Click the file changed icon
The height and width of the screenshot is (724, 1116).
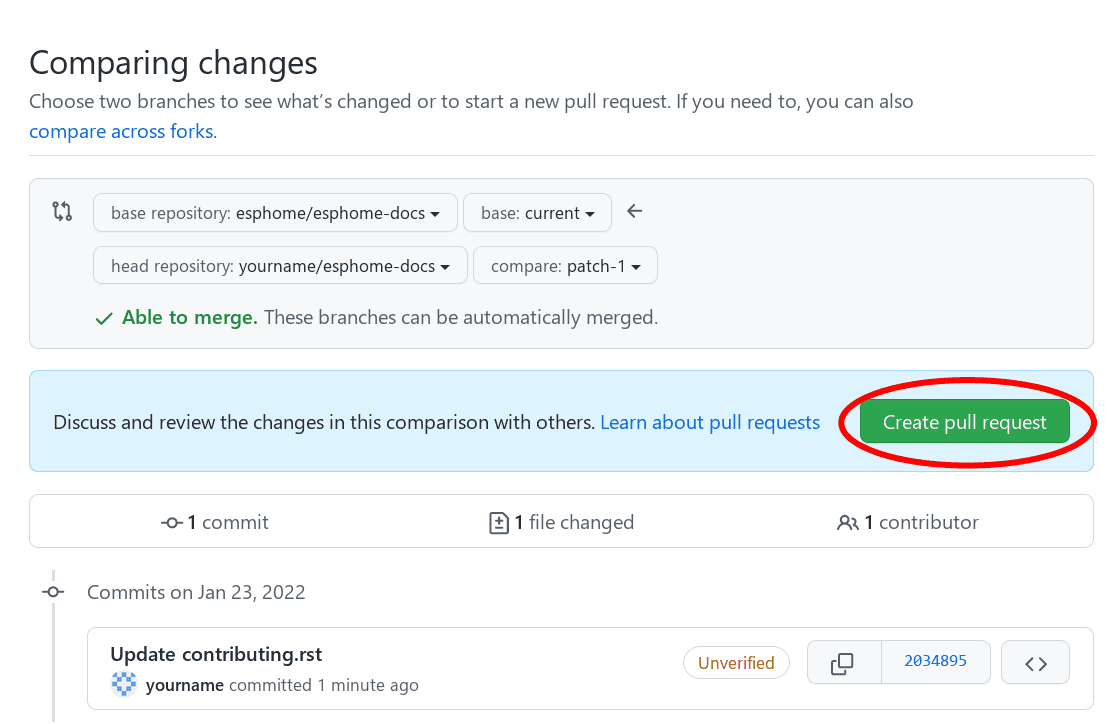point(500,521)
